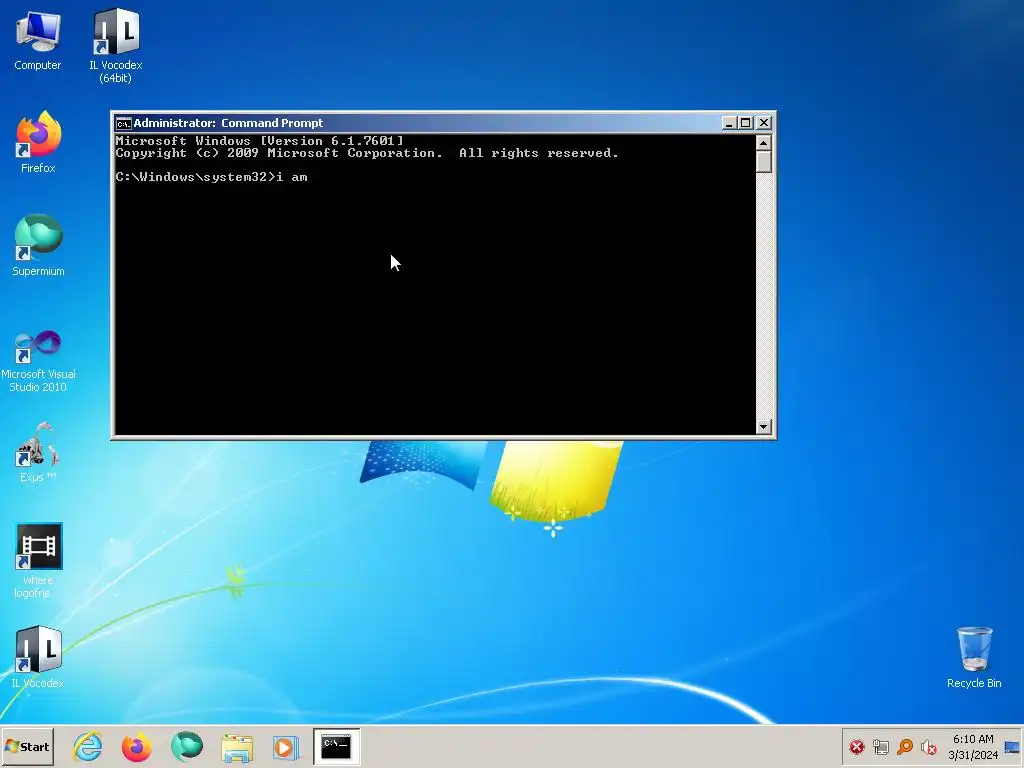Image resolution: width=1024 pixels, height=768 pixels.
Task: Maximize the Command Prompt window
Action: coord(745,123)
